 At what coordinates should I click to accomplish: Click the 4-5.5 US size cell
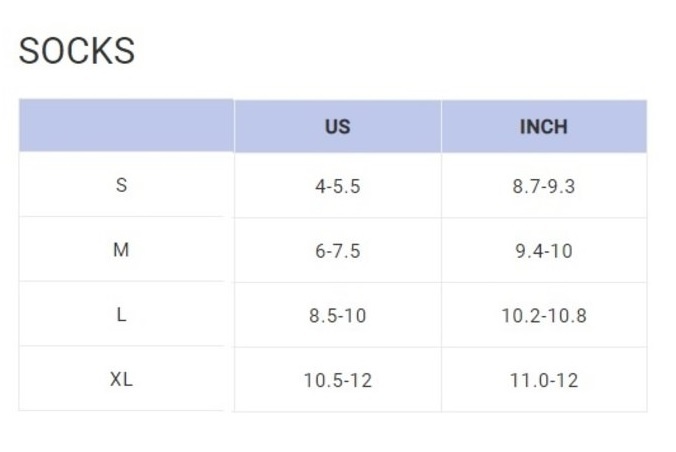338,185
